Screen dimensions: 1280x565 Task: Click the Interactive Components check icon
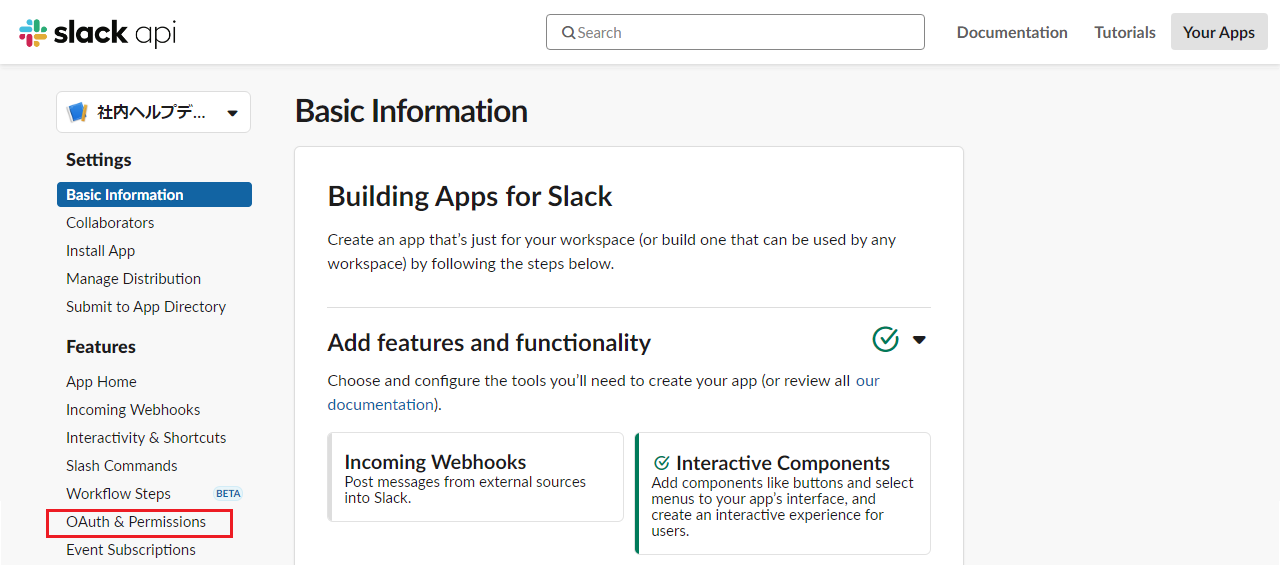click(x=661, y=463)
